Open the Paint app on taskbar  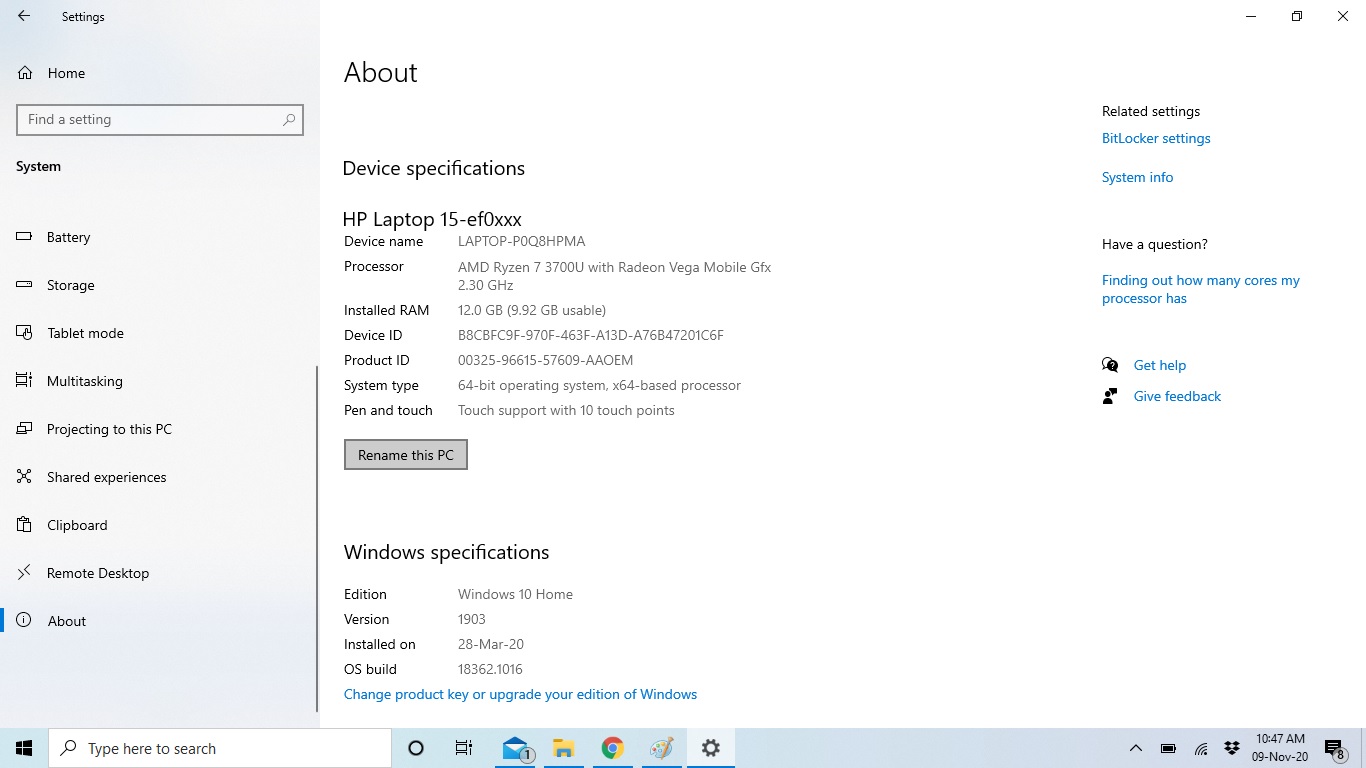(x=661, y=748)
